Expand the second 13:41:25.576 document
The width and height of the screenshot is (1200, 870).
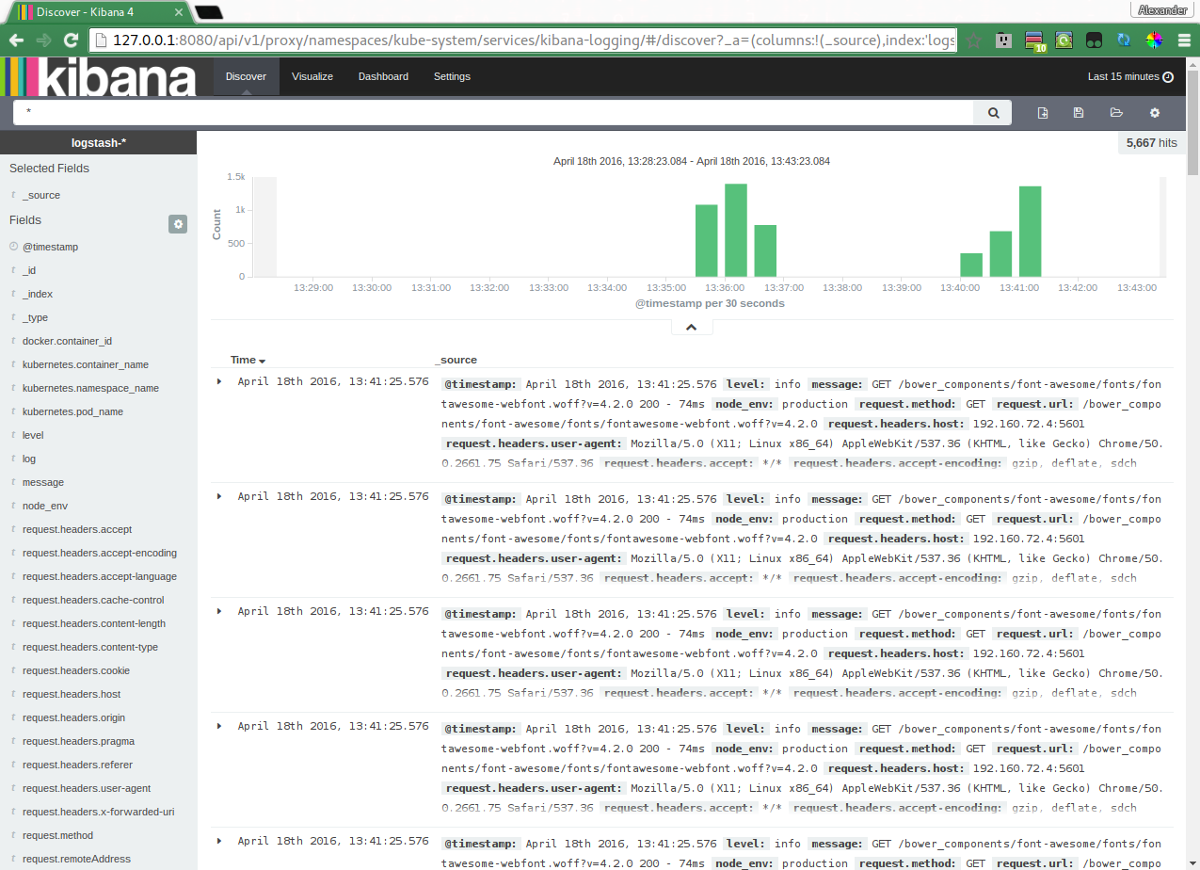[x=221, y=496]
